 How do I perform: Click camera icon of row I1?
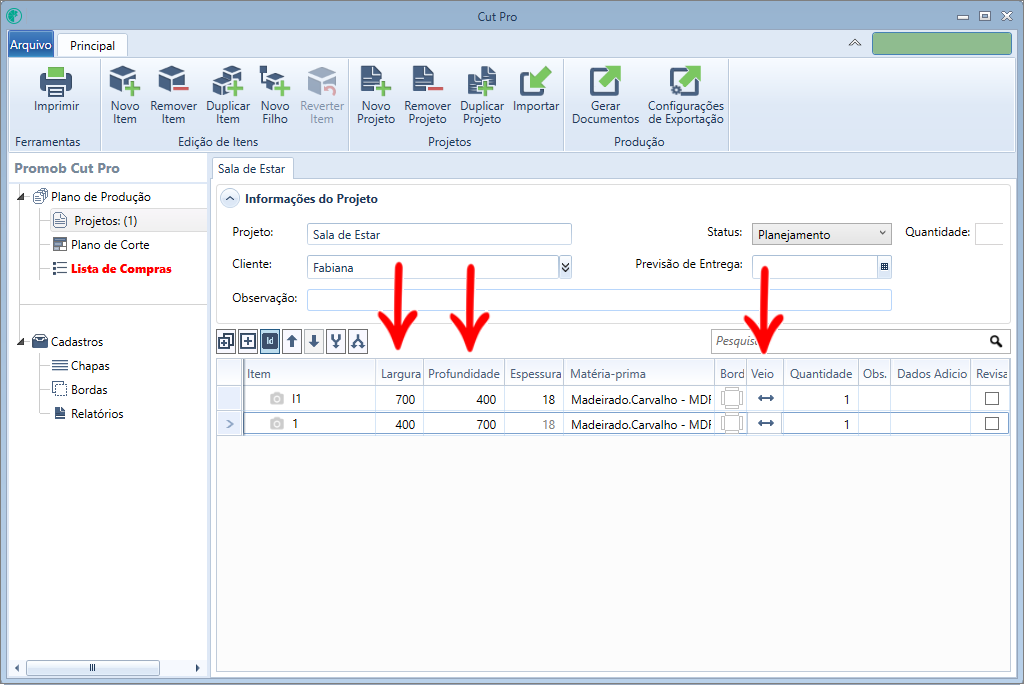(x=276, y=398)
